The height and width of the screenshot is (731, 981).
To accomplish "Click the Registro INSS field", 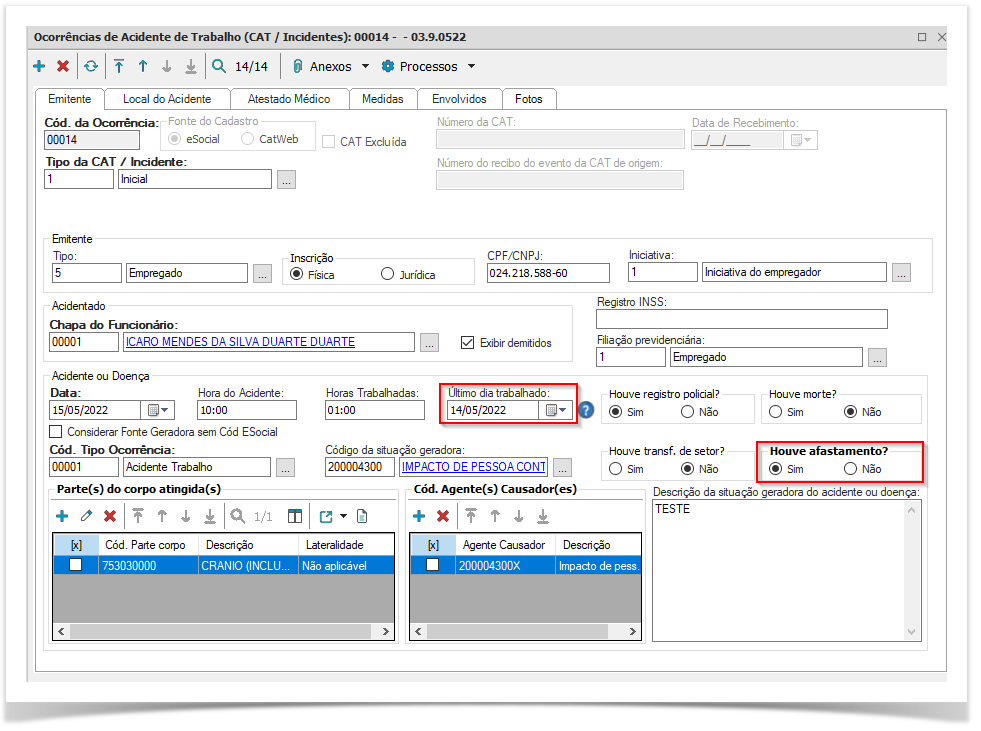I will (x=742, y=319).
